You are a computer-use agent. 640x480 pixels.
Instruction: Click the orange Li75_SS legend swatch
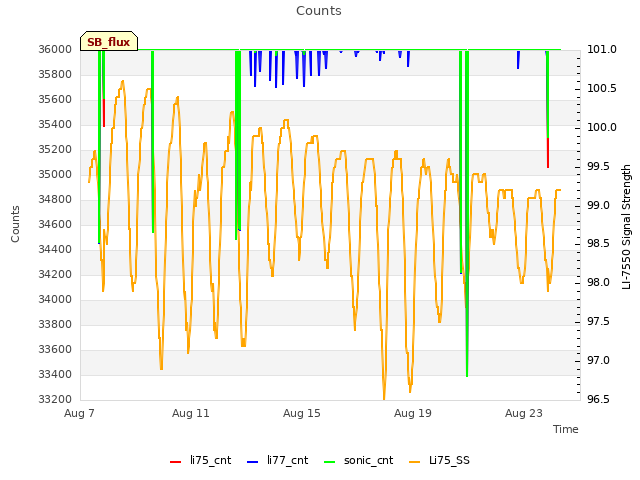414,462
